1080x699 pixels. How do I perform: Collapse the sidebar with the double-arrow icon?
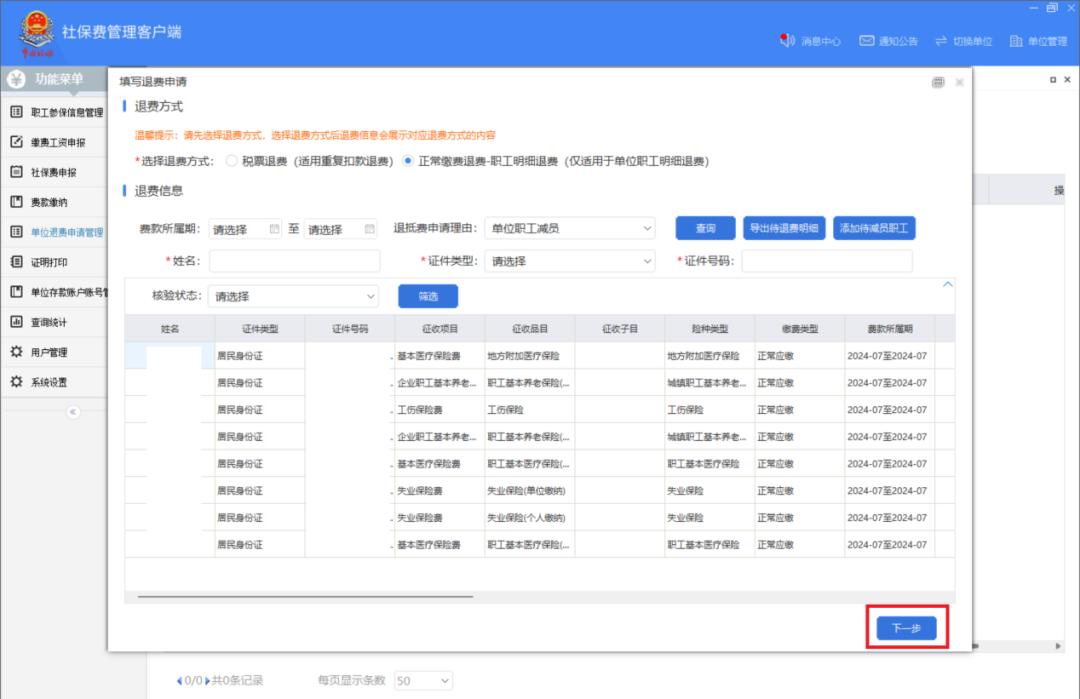pyautogui.click(x=73, y=412)
